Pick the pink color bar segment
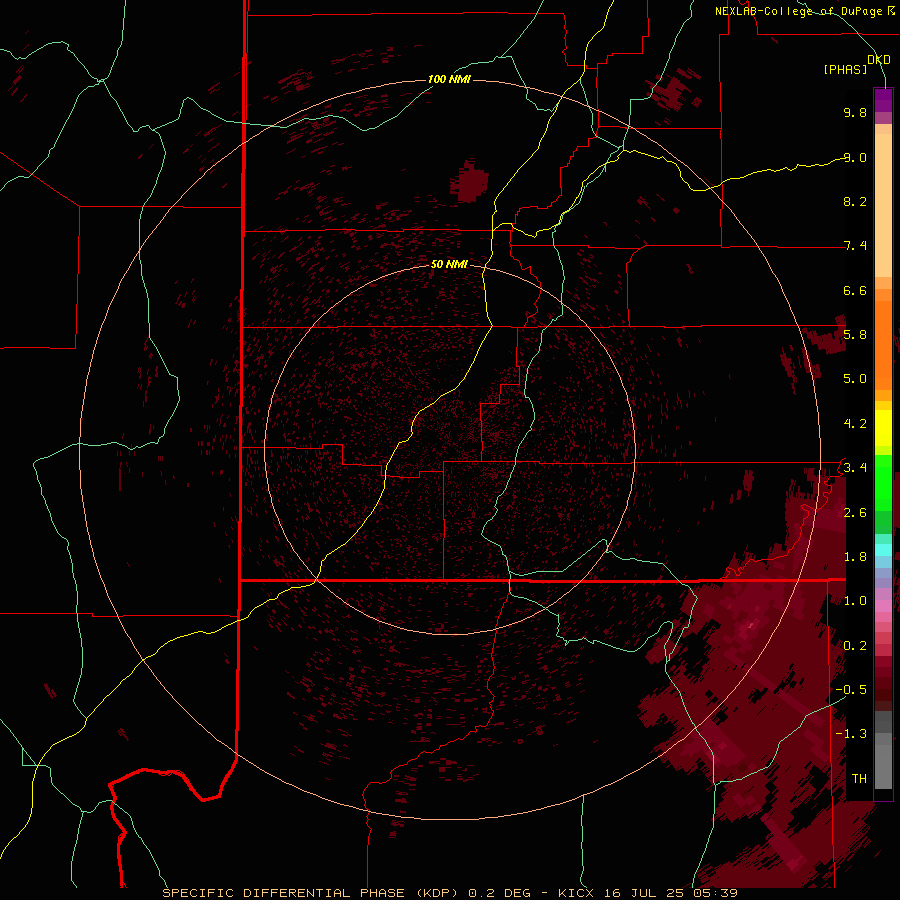Viewport: 900px width, 900px height. click(883, 606)
